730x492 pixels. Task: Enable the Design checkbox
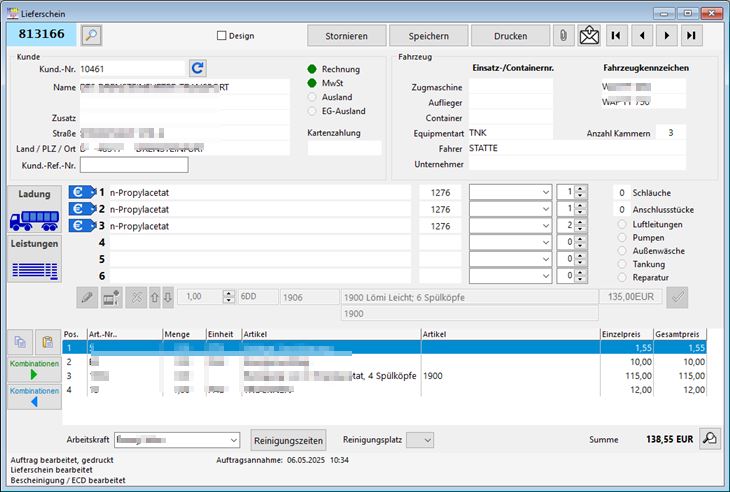click(x=222, y=36)
